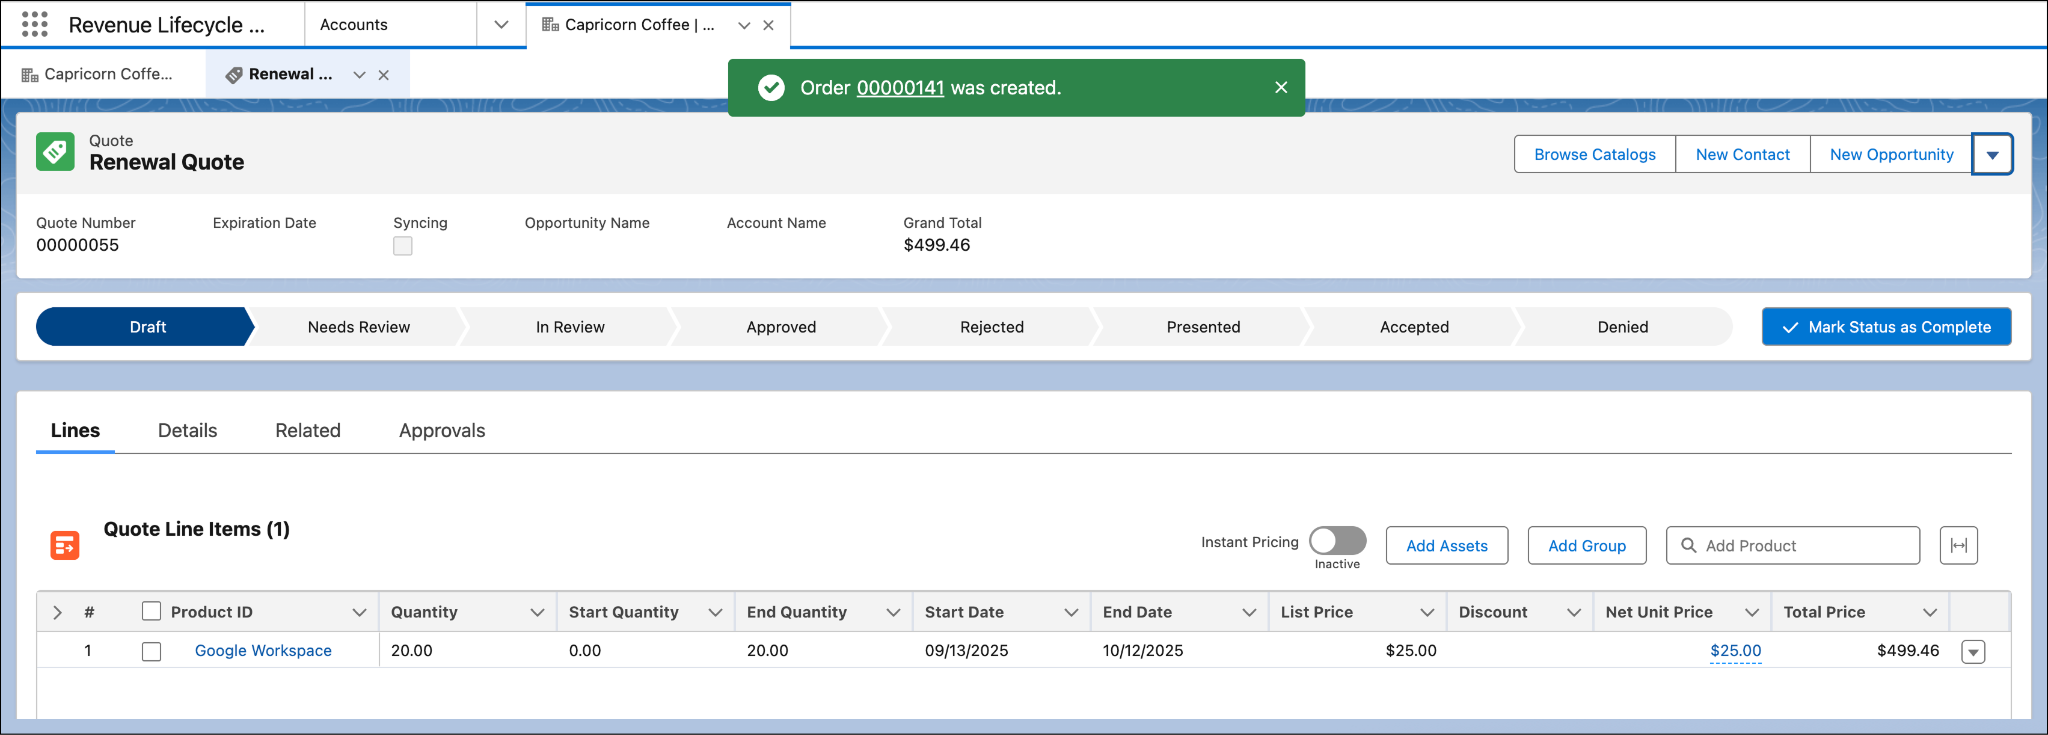Toggle Instant Pricing switch
Viewport: 2048px width, 735px height.
(1337, 540)
